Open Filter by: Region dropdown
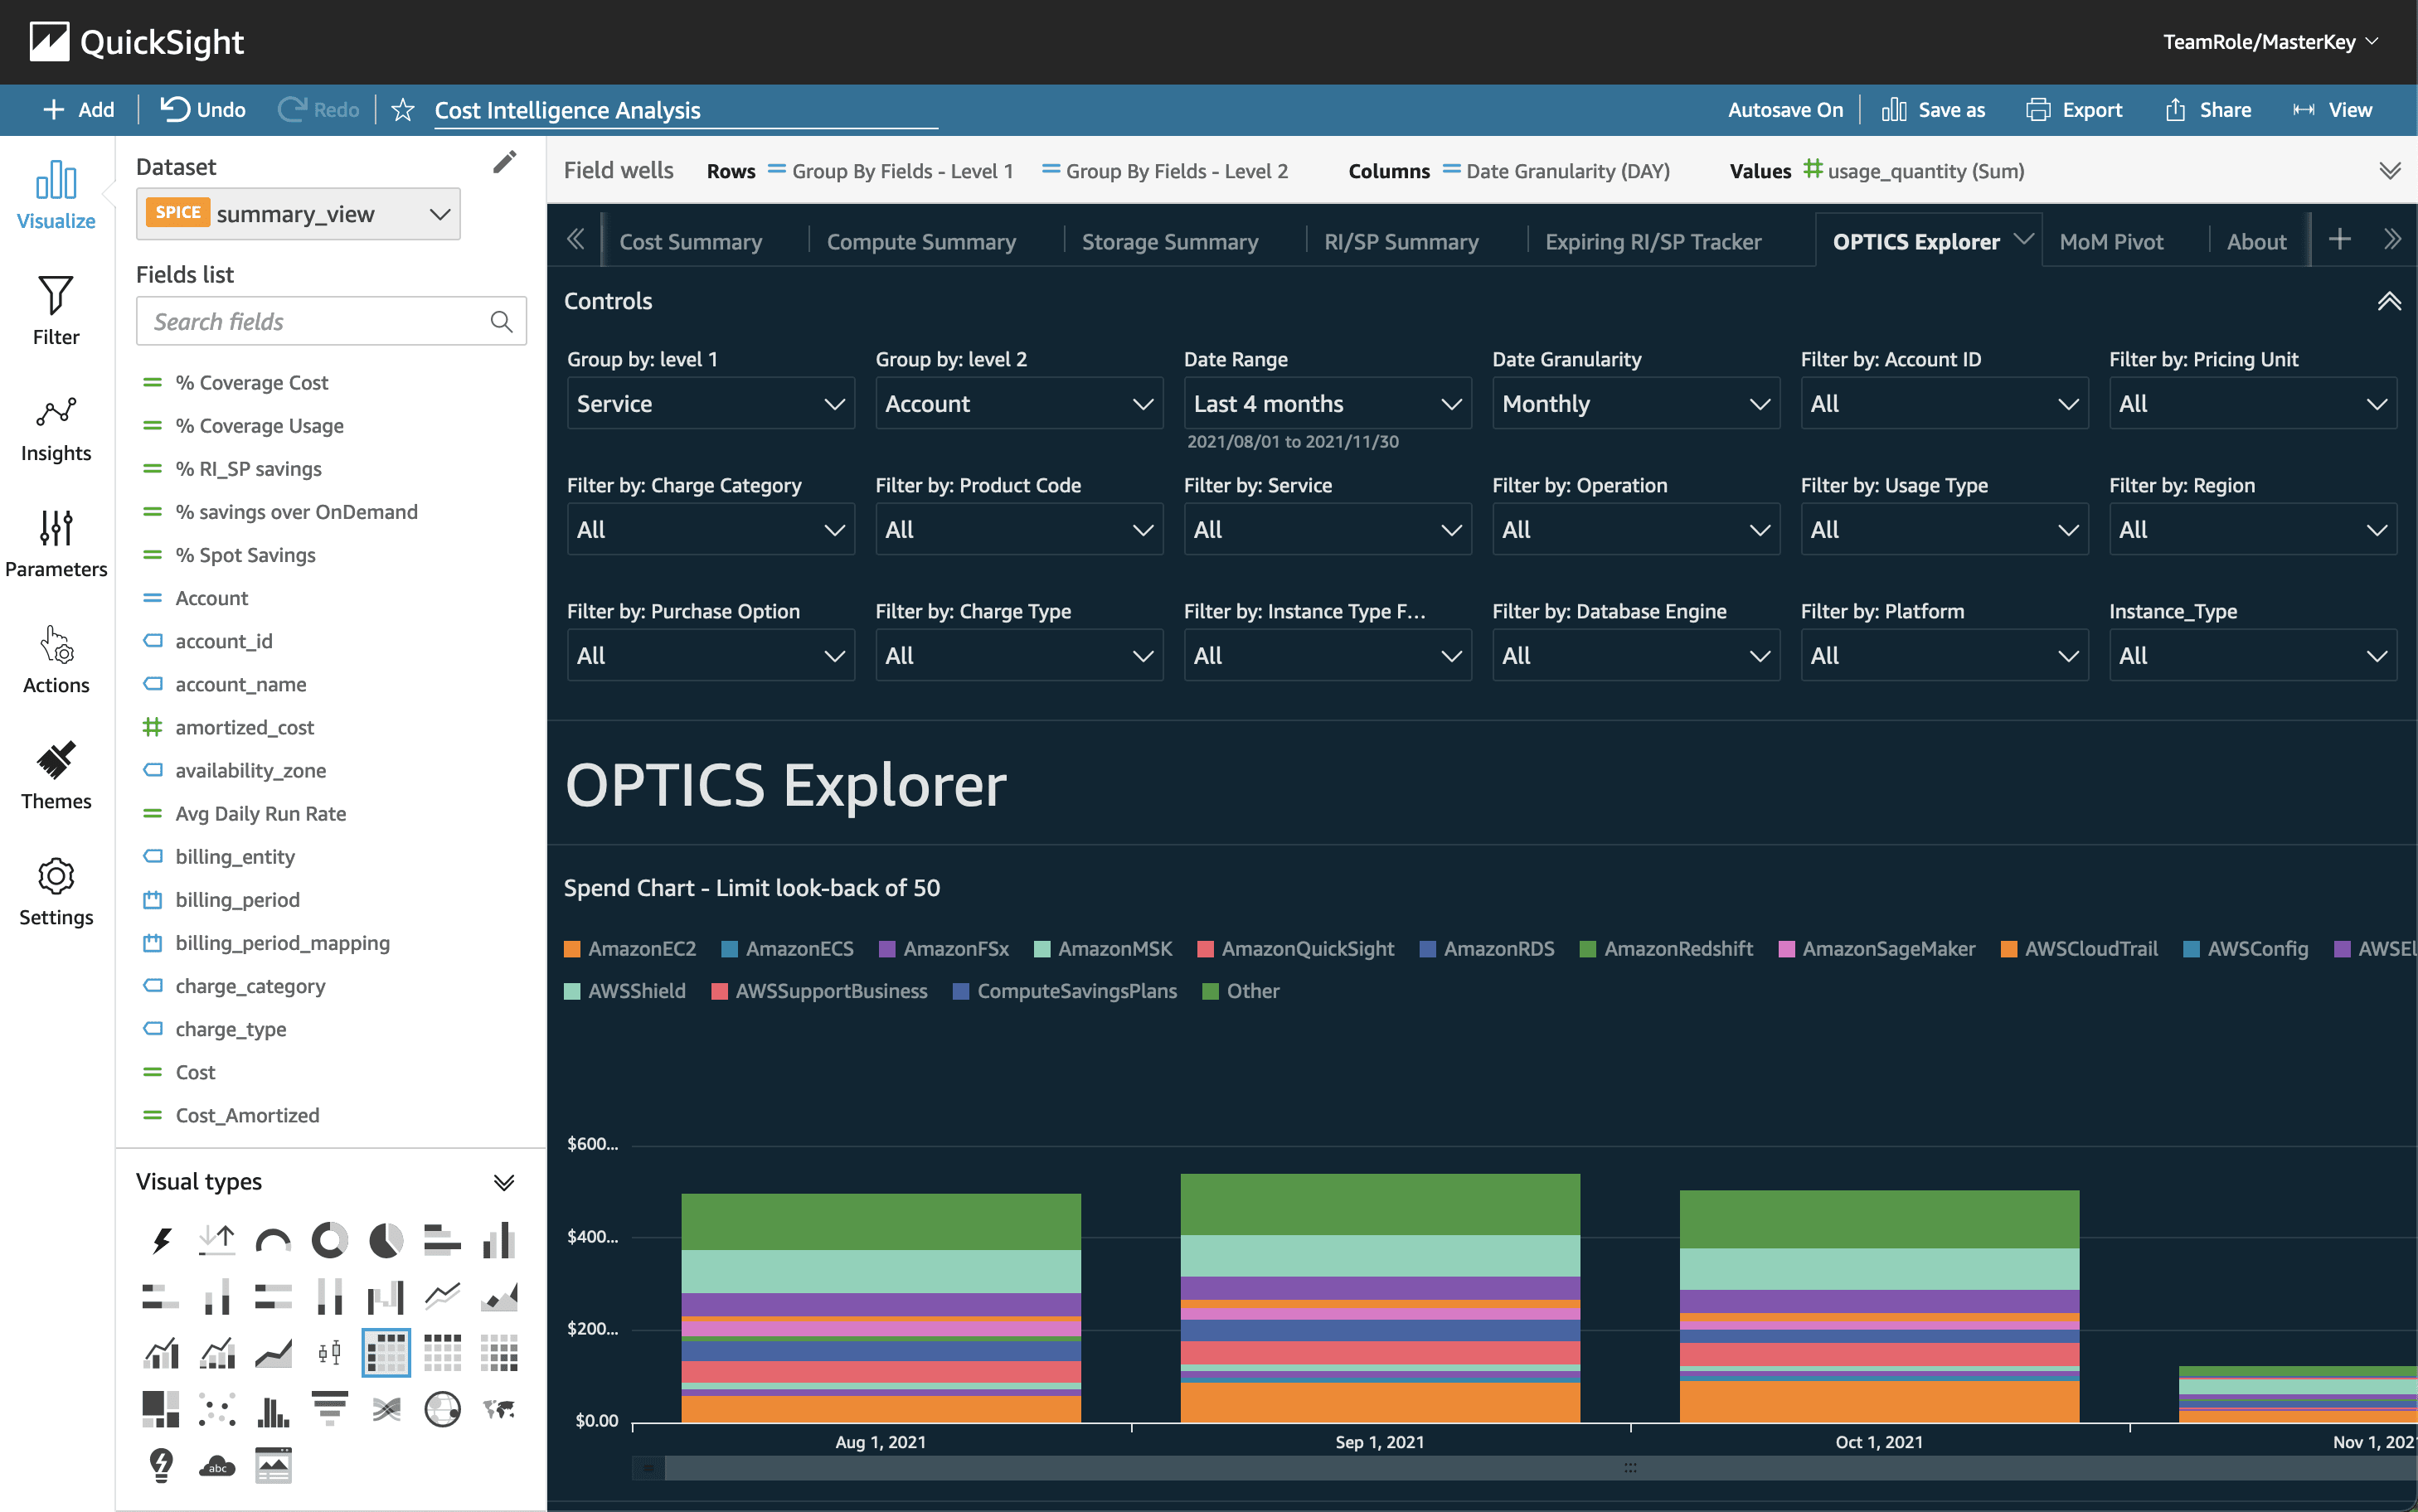 coord(2253,529)
